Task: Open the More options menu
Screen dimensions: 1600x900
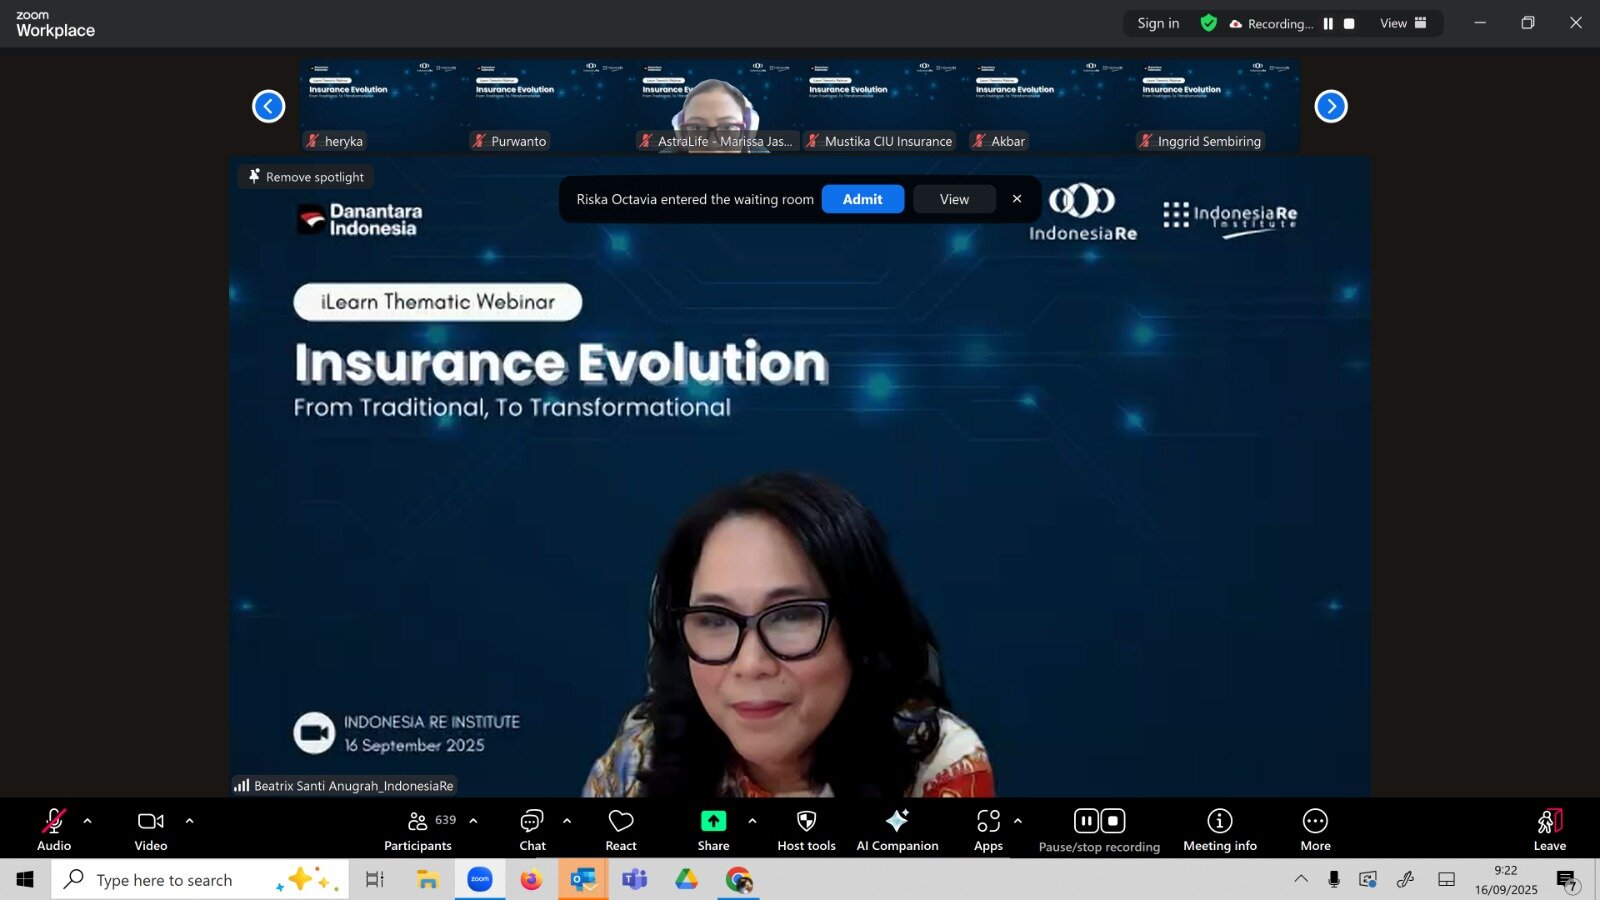Action: point(1315,830)
